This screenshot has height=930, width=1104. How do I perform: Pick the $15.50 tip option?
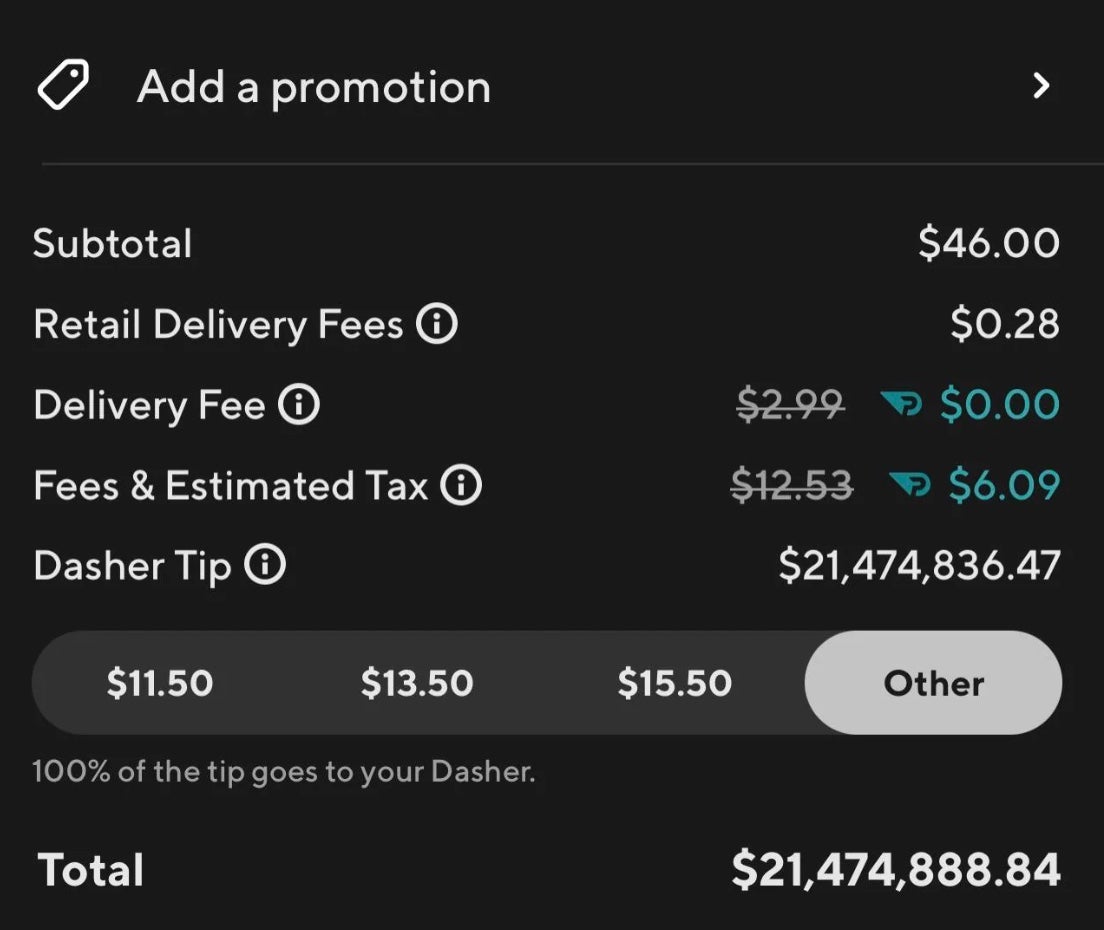point(674,683)
